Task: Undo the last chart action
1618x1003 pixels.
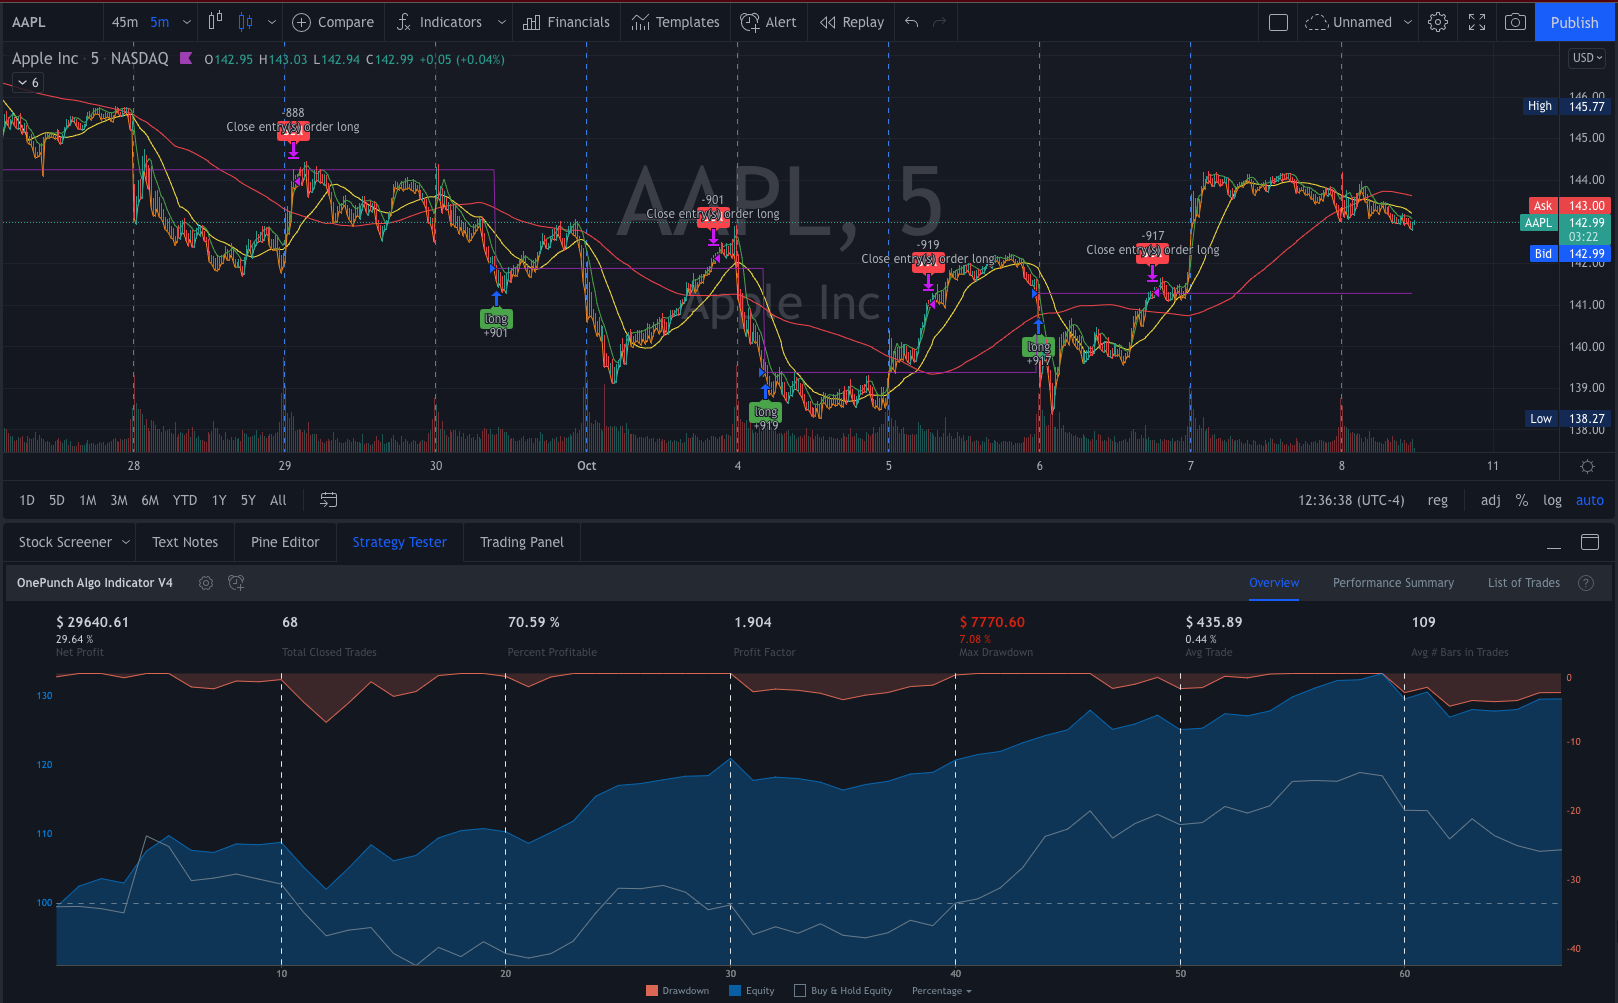Action: click(911, 22)
